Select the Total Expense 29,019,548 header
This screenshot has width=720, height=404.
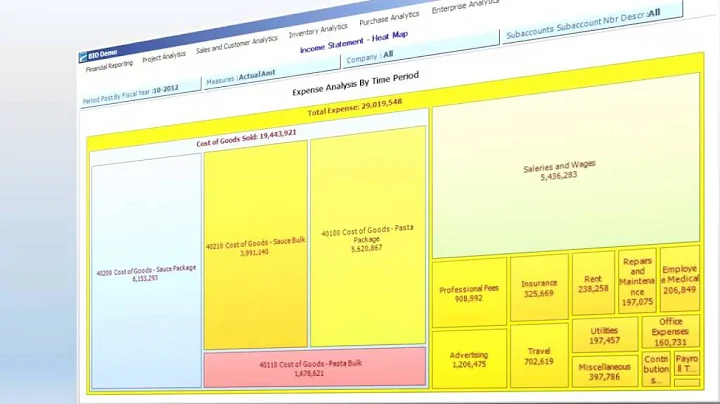click(x=355, y=108)
